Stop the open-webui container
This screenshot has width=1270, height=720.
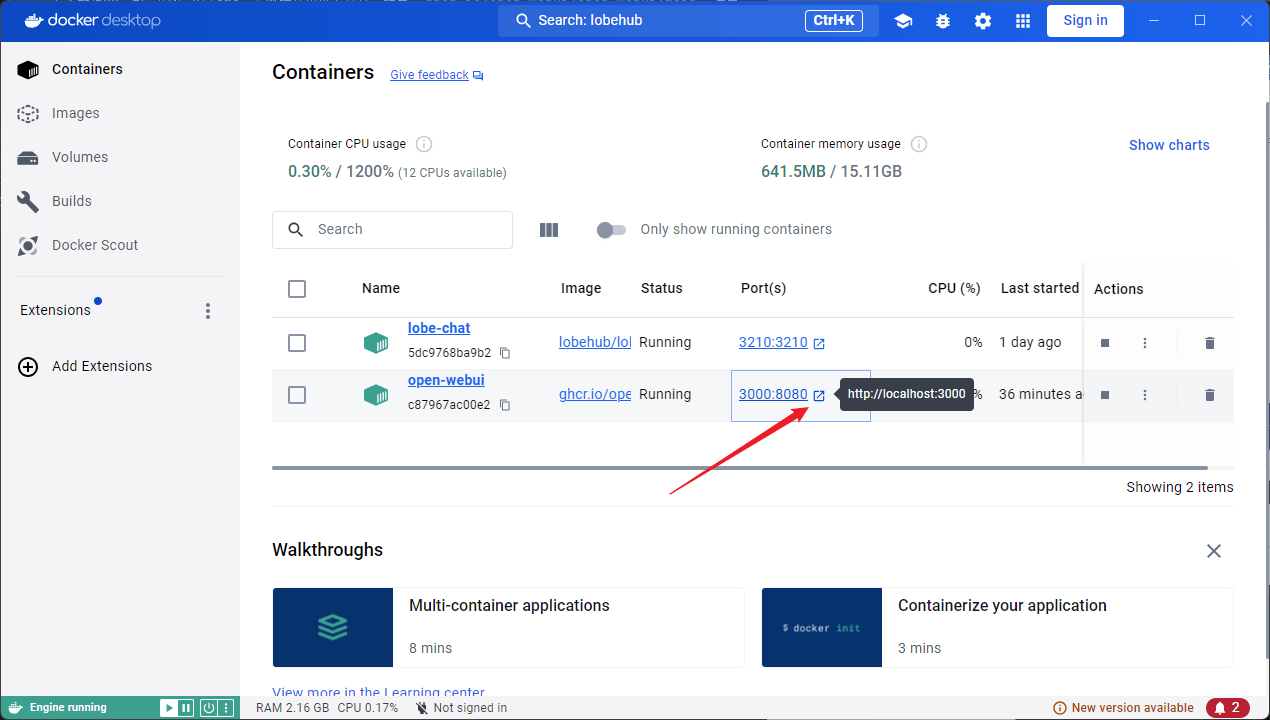1105,395
